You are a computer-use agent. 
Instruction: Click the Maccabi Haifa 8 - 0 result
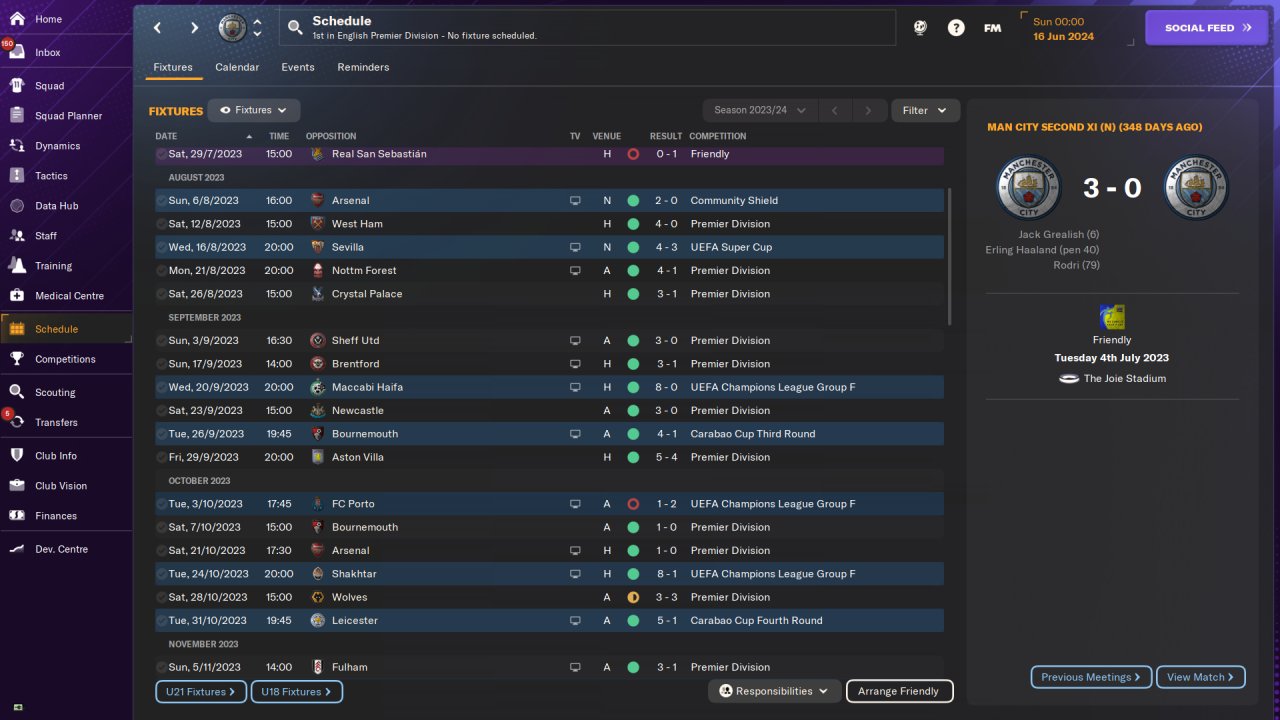665,387
